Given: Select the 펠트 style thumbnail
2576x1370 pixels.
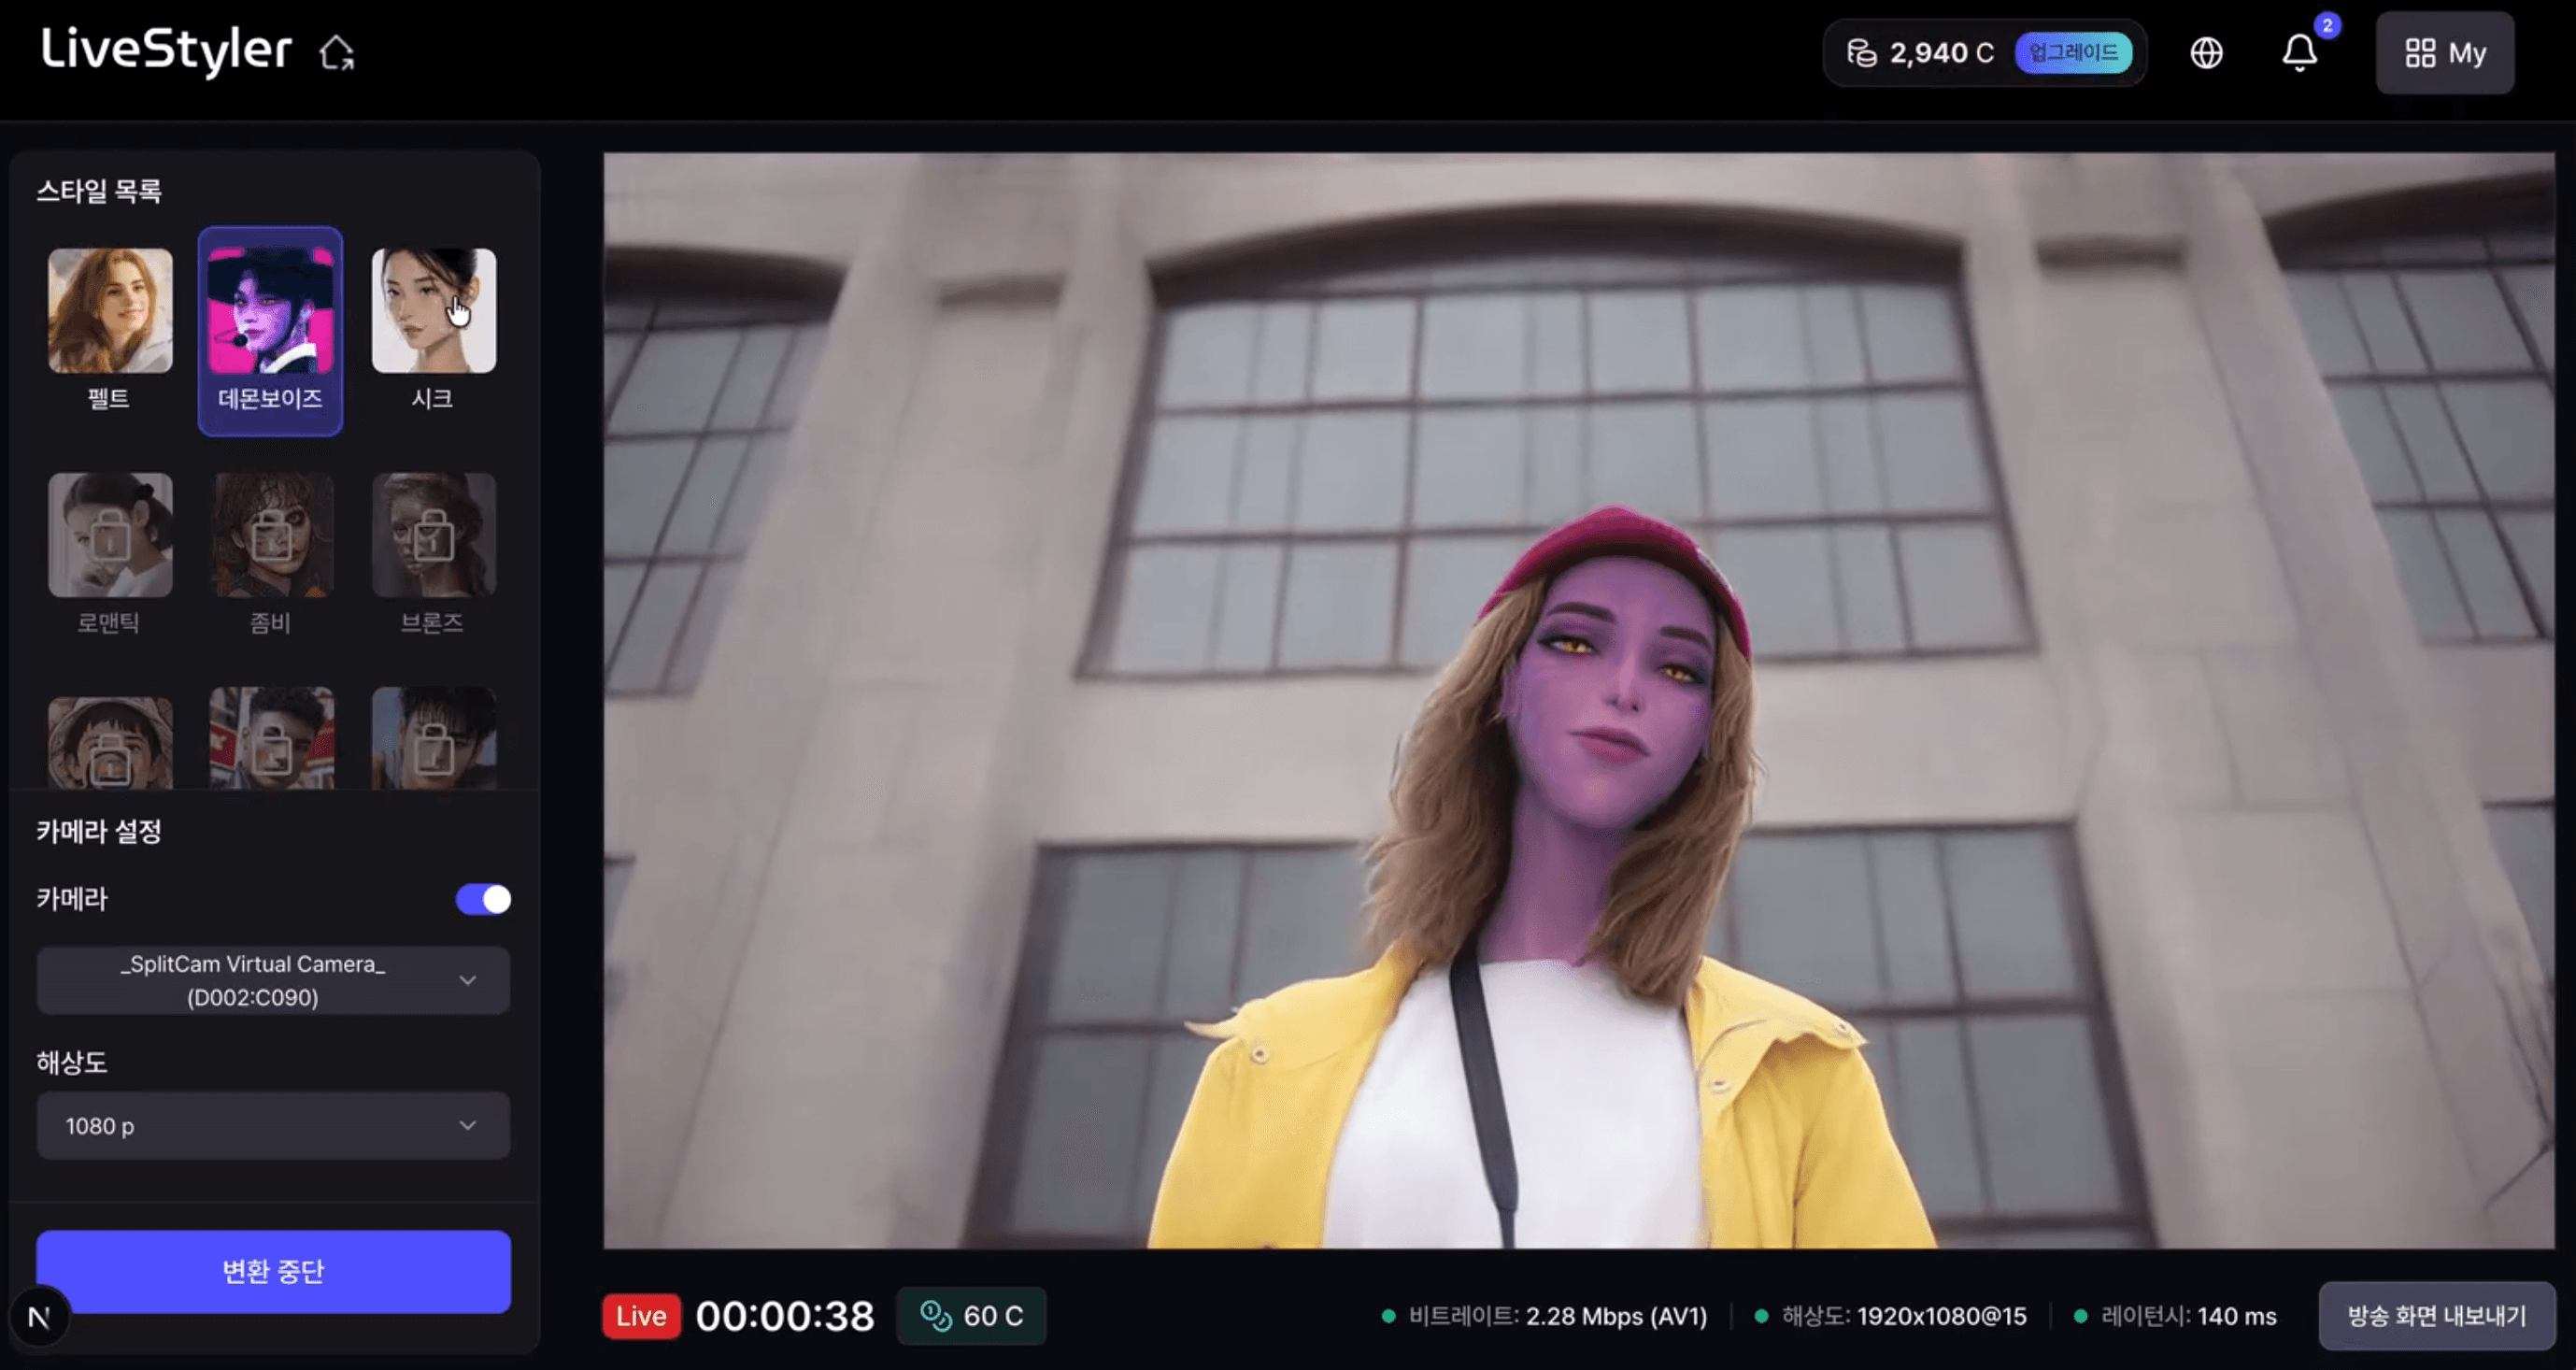Looking at the screenshot, I should pyautogui.click(x=110, y=311).
